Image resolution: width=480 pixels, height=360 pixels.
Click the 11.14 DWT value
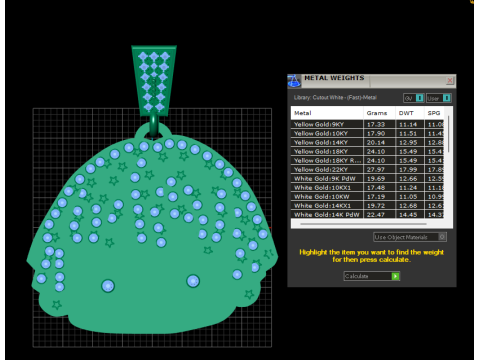pyautogui.click(x=408, y=124)
